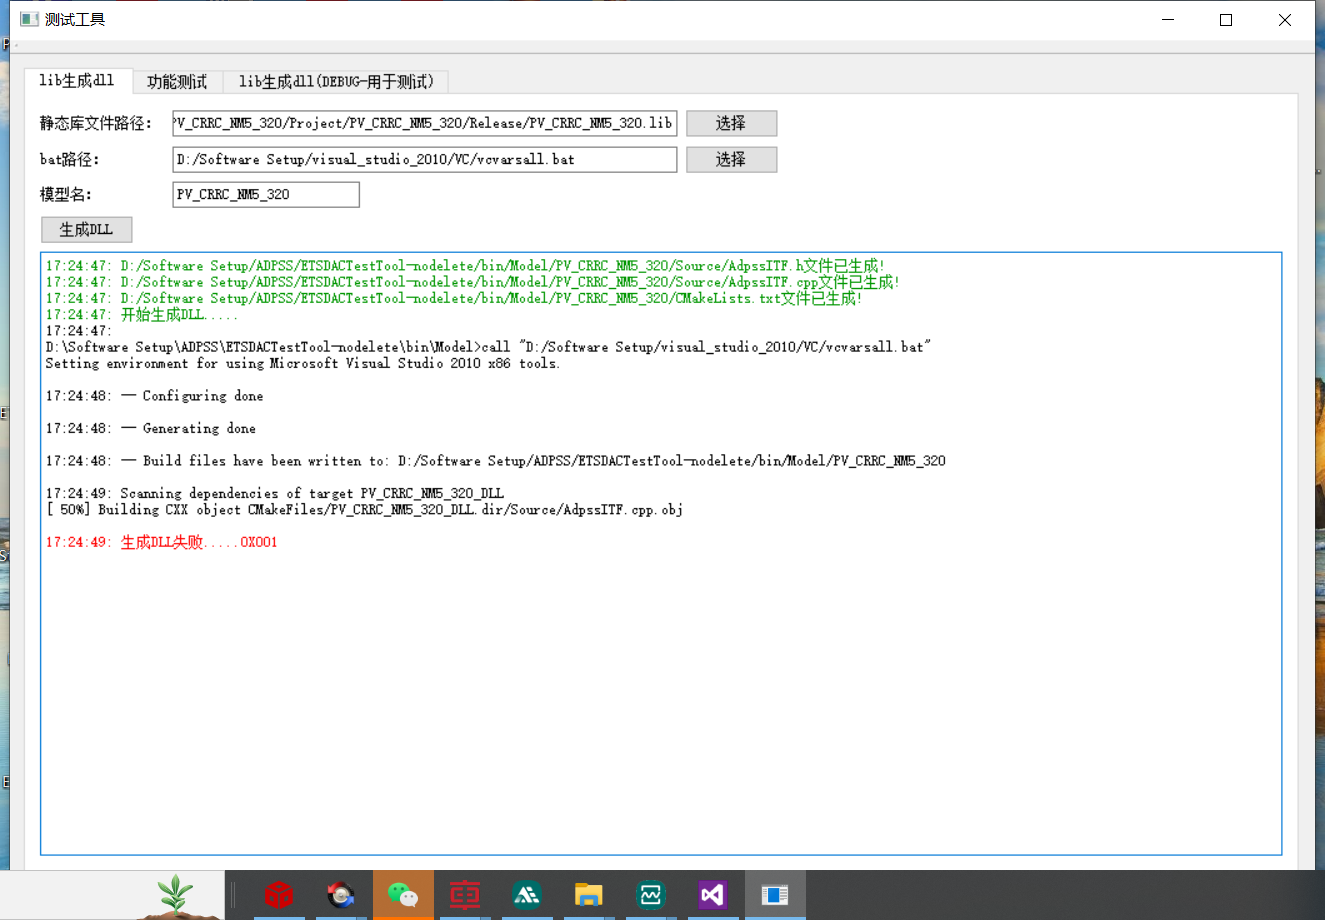Screen dimensions: 1325x920
Task: Open the 功能测试 tab
Action: coord(177,82)
